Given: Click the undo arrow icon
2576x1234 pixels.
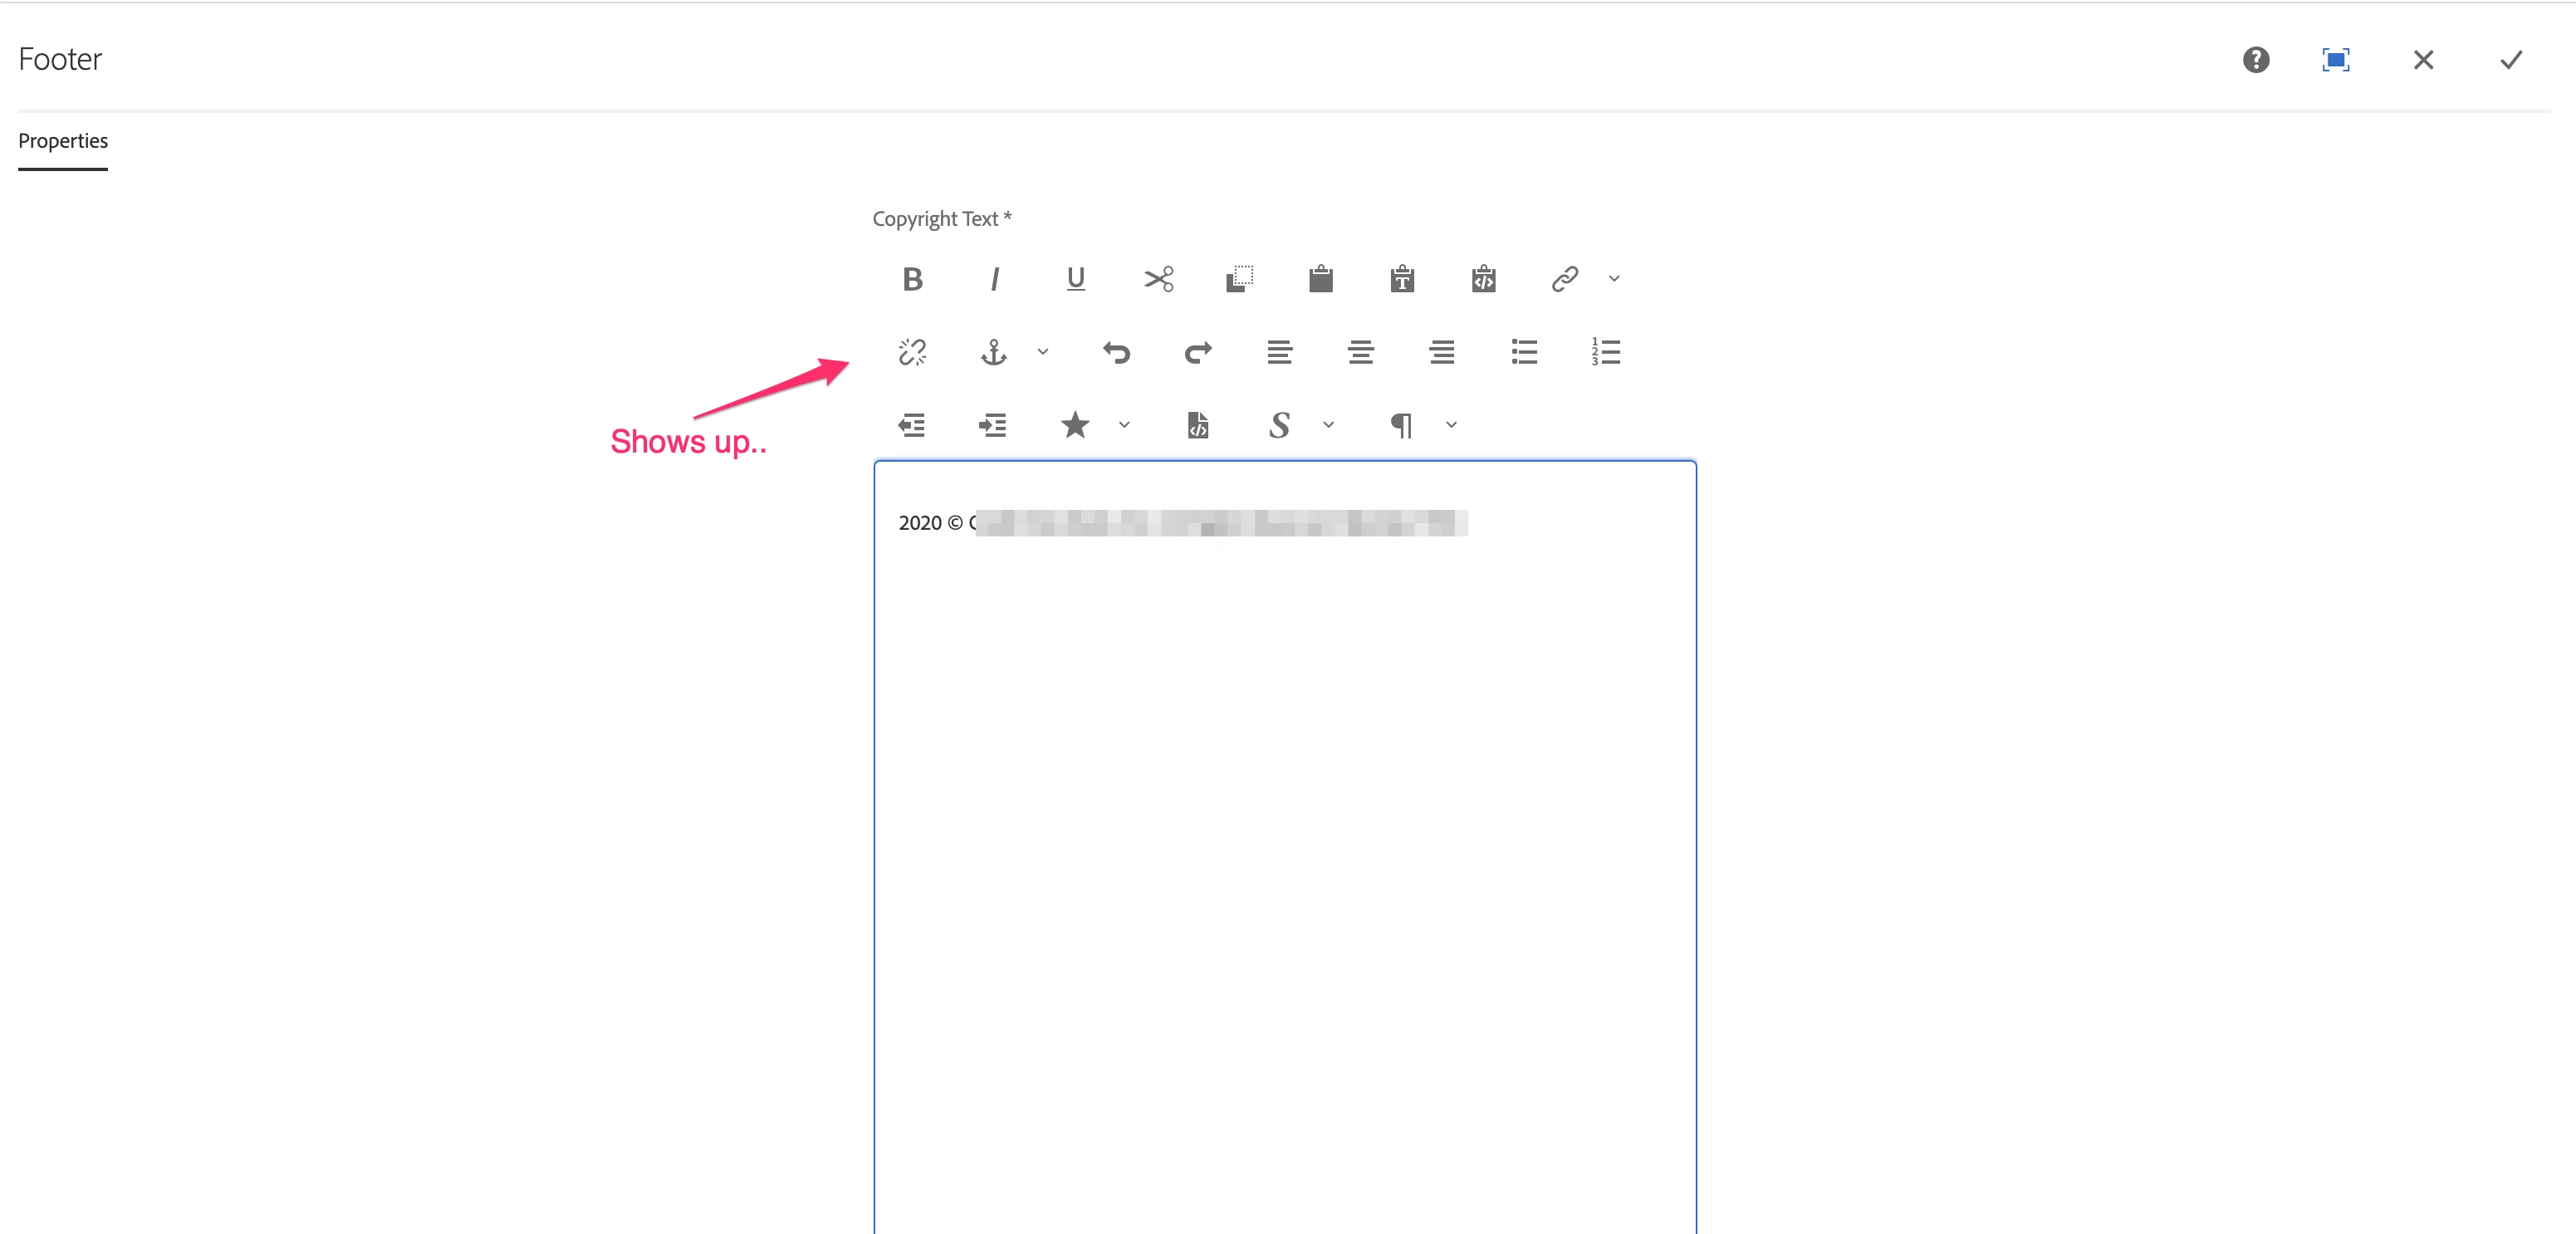Looking at the screenshot, I should point(1116,352).
